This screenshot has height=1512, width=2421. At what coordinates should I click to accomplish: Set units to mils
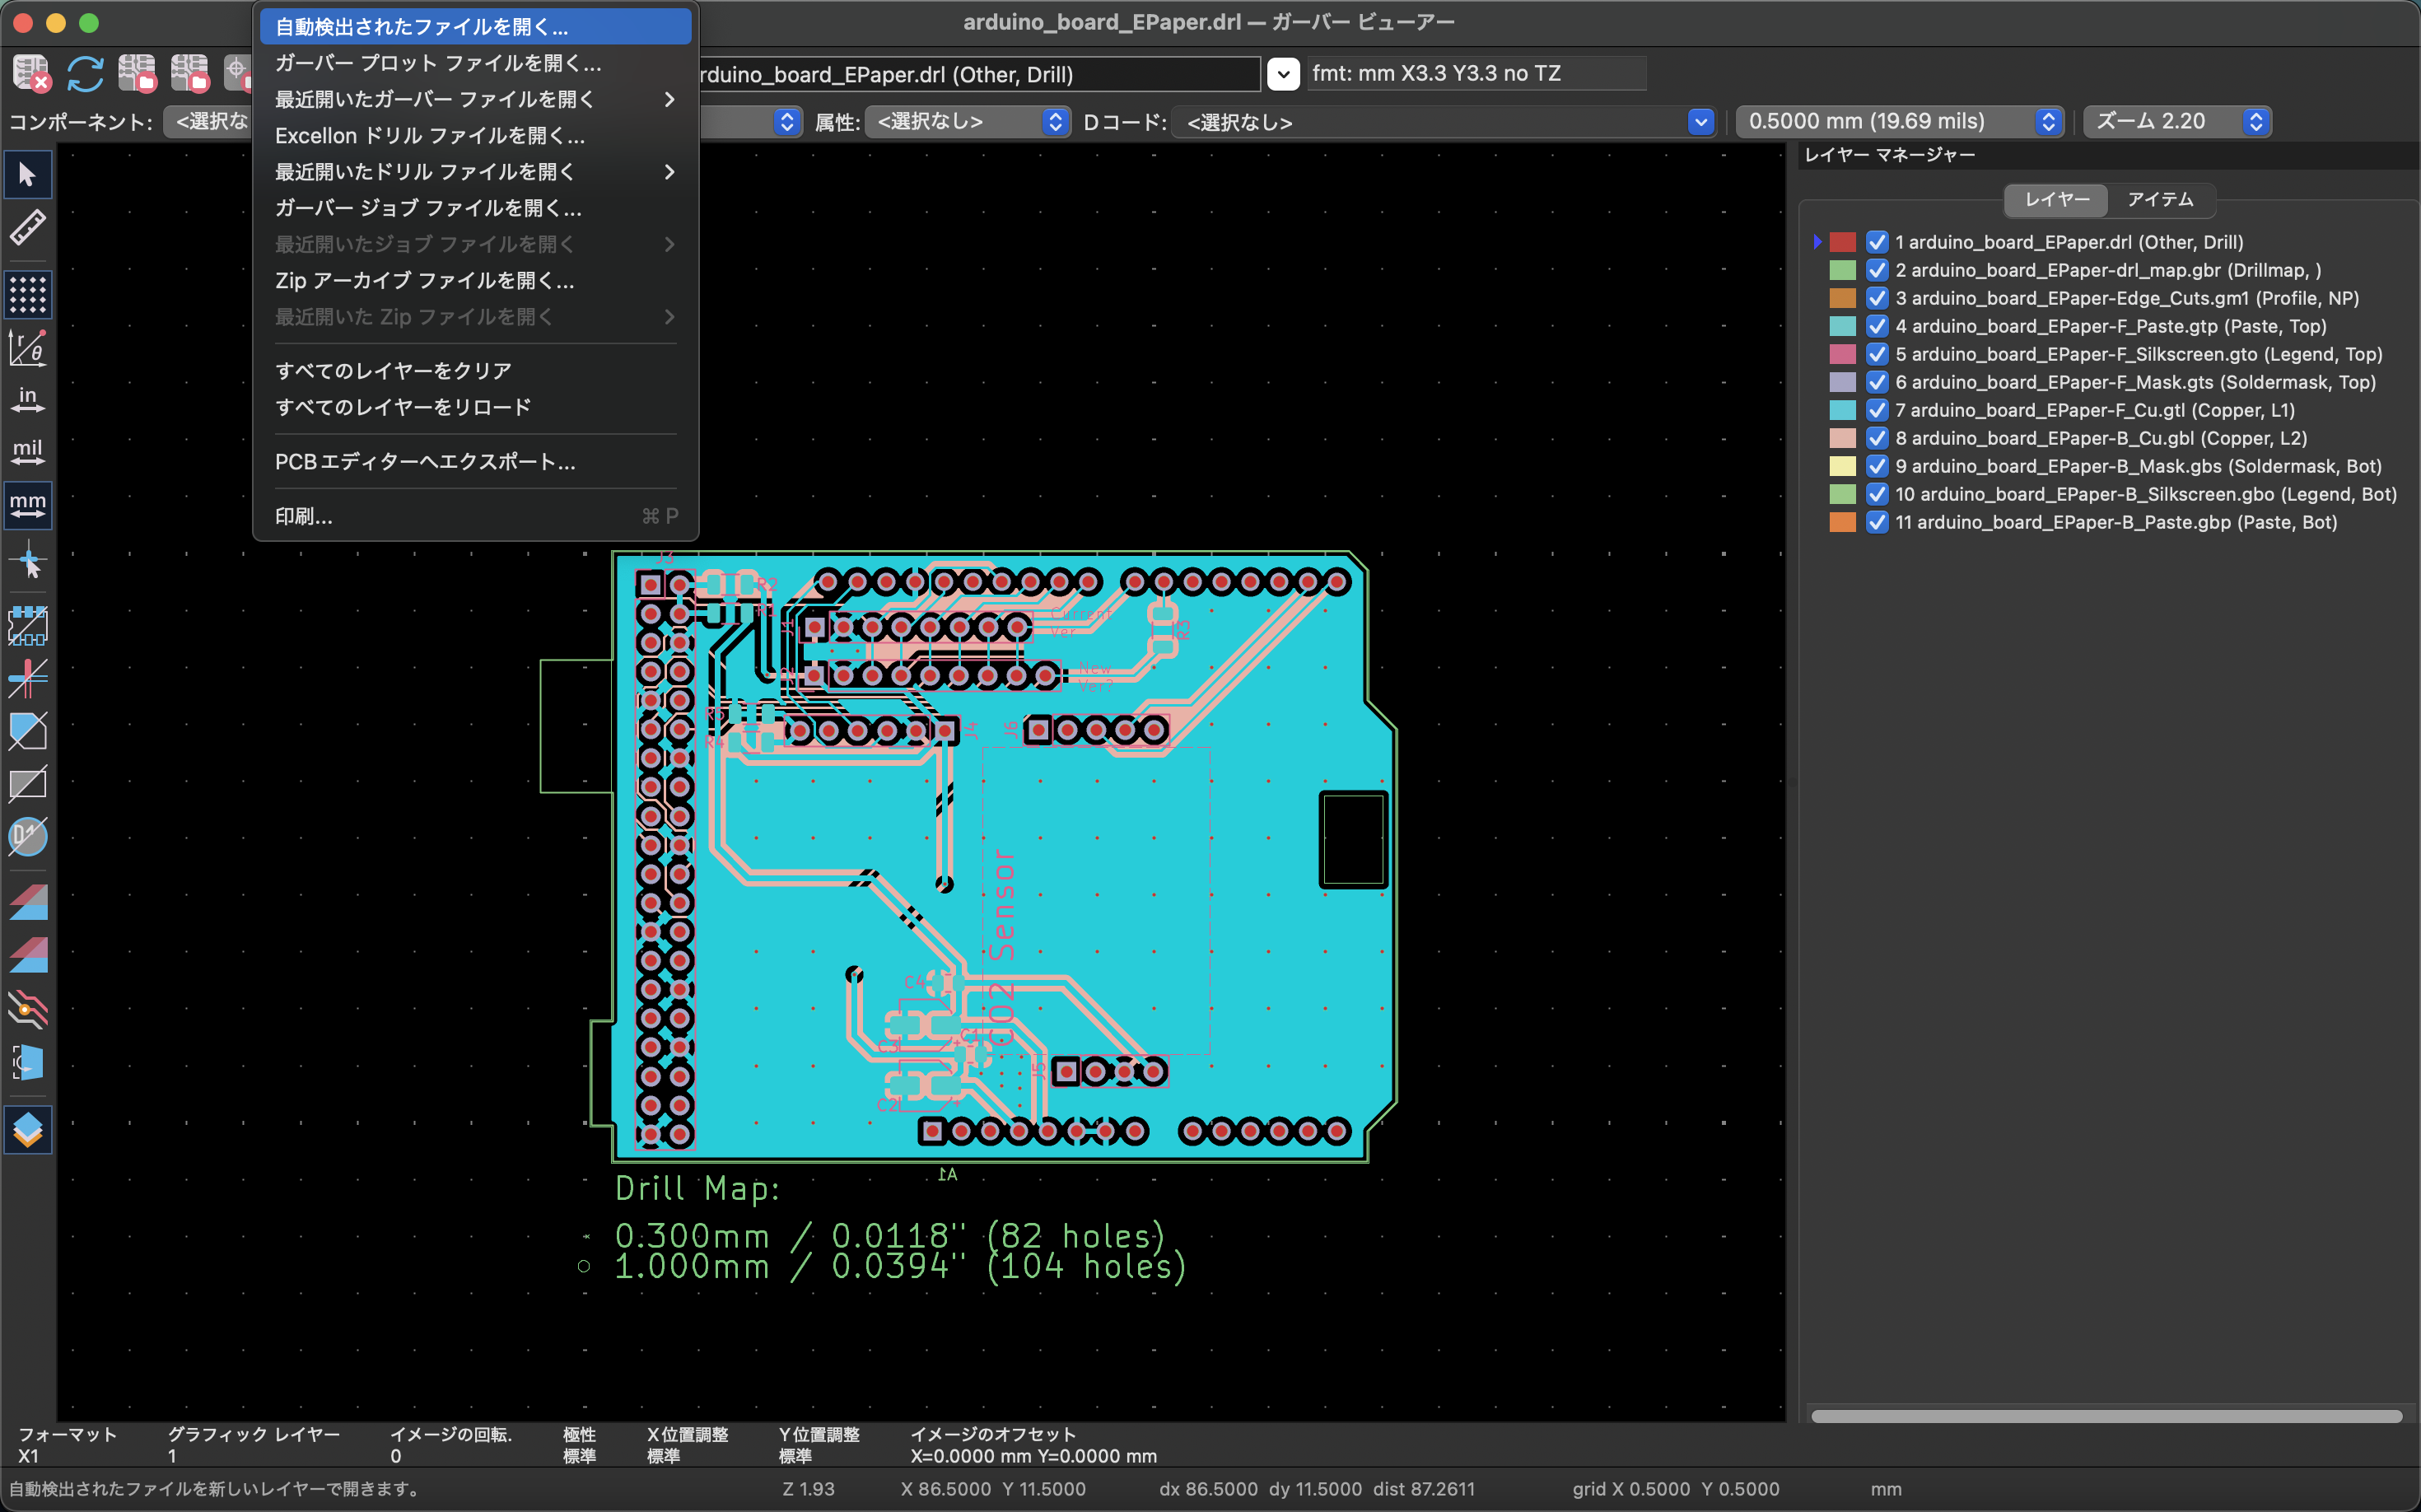click(x=27, y=451)
